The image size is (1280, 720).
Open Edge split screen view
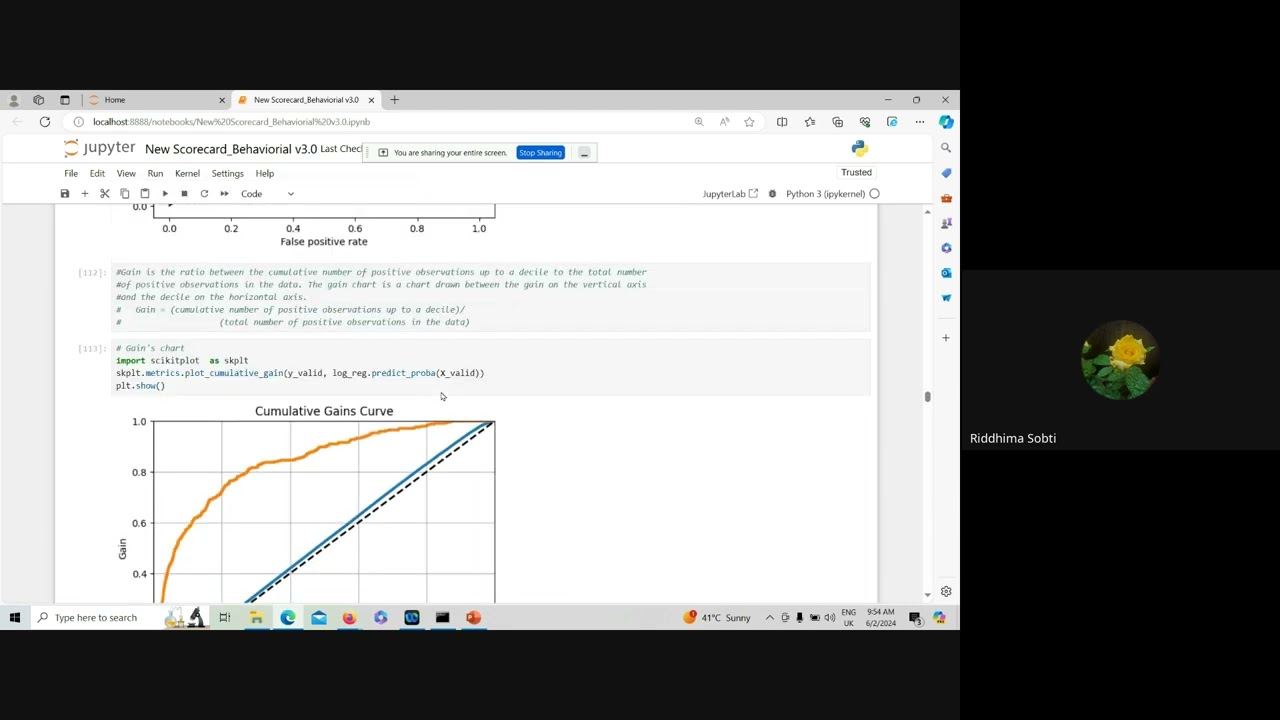coord(782,122)
